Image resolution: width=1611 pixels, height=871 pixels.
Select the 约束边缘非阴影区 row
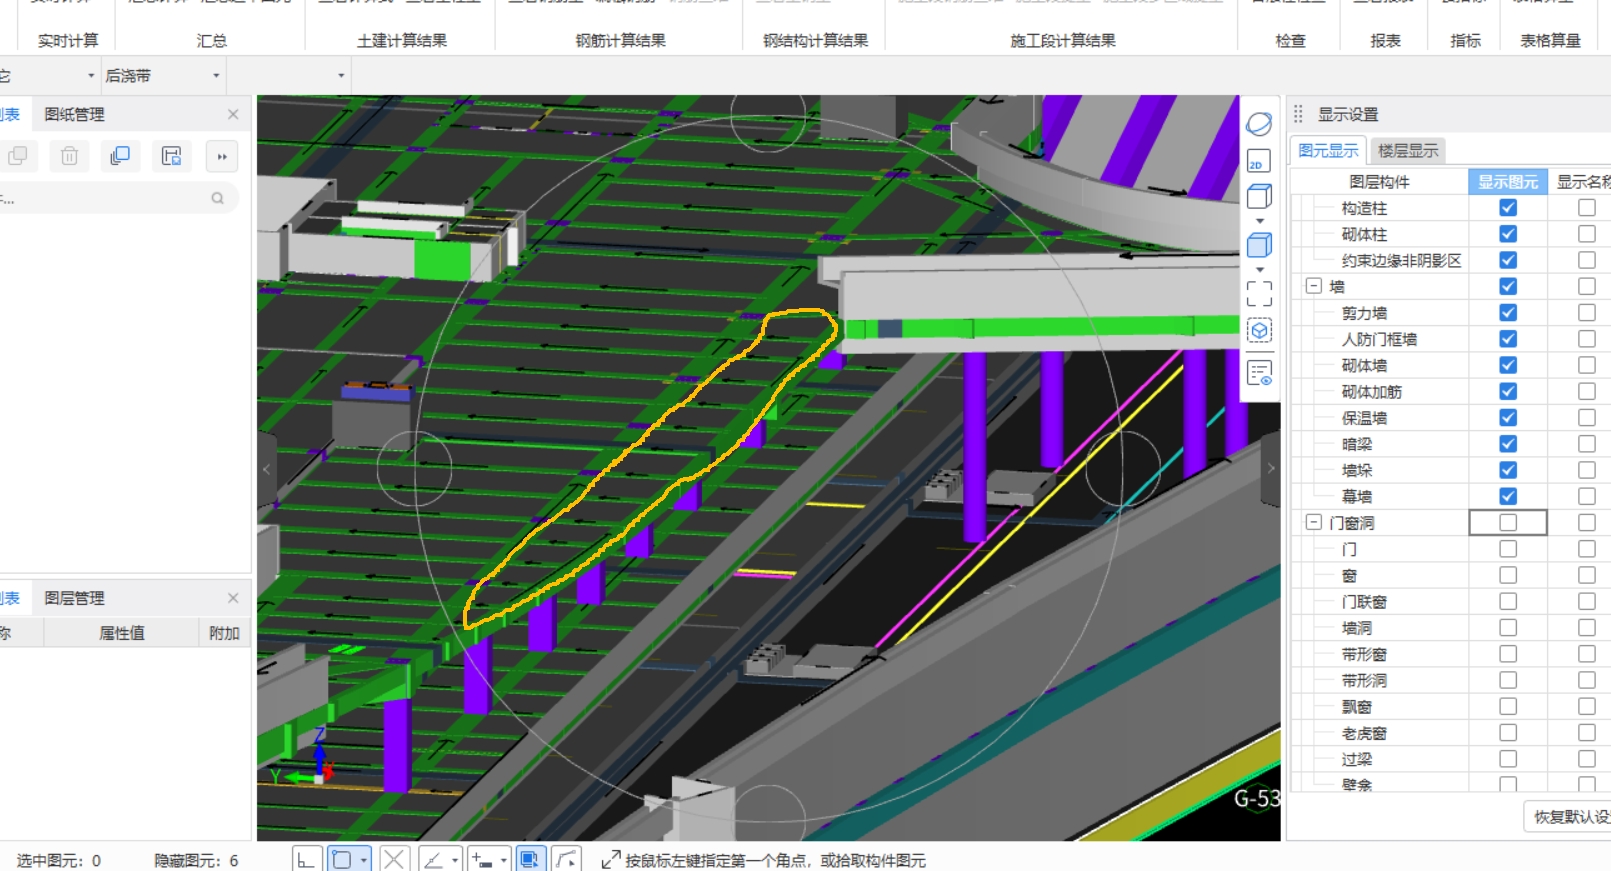click(x=1401, y=261)
